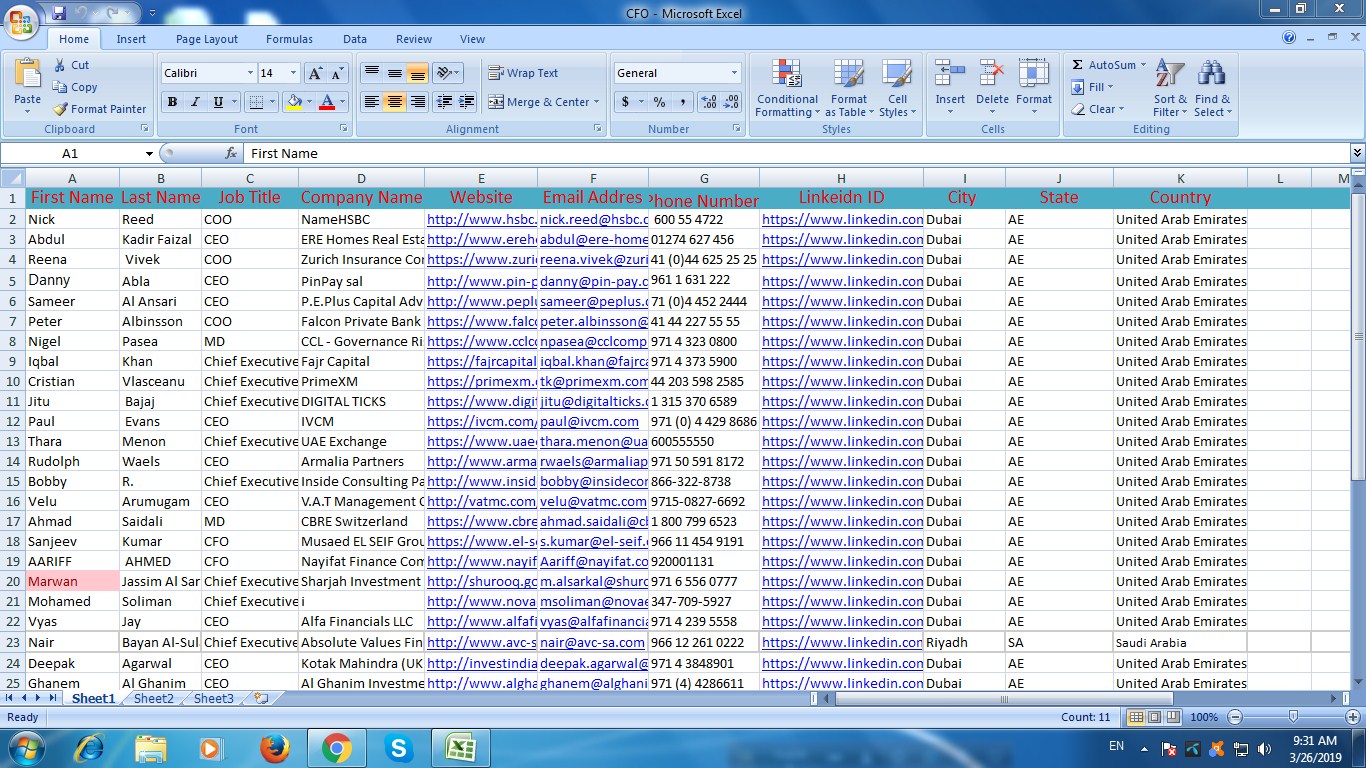Switch to Insert ribbon tab
The height and width of the screenshot is (768, 1366).
tap(131, 39)
